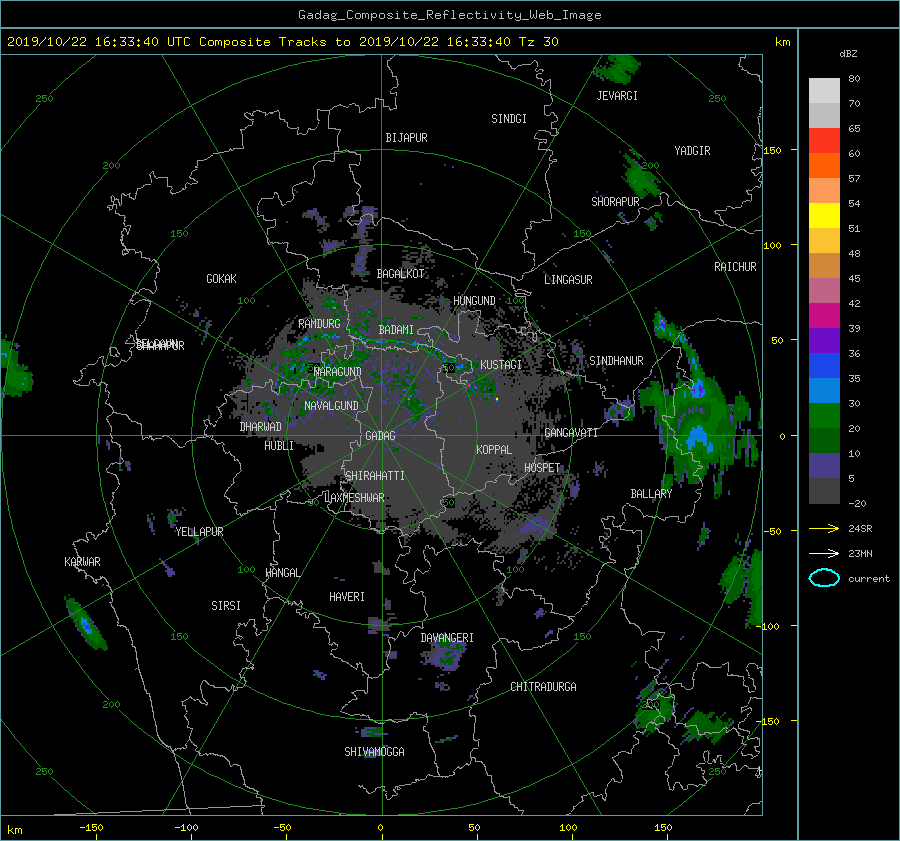Viewport: 900px width, 841px height.
Task: Click the GADAG radar center label
Action: point(380,436)
